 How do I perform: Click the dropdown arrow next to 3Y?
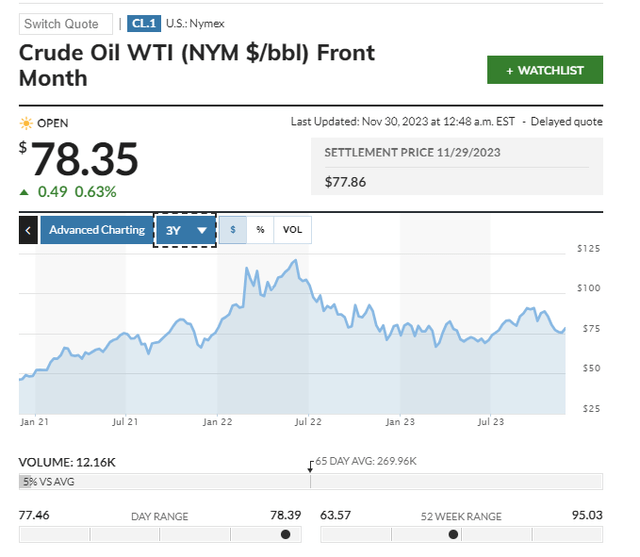[202, 231]
